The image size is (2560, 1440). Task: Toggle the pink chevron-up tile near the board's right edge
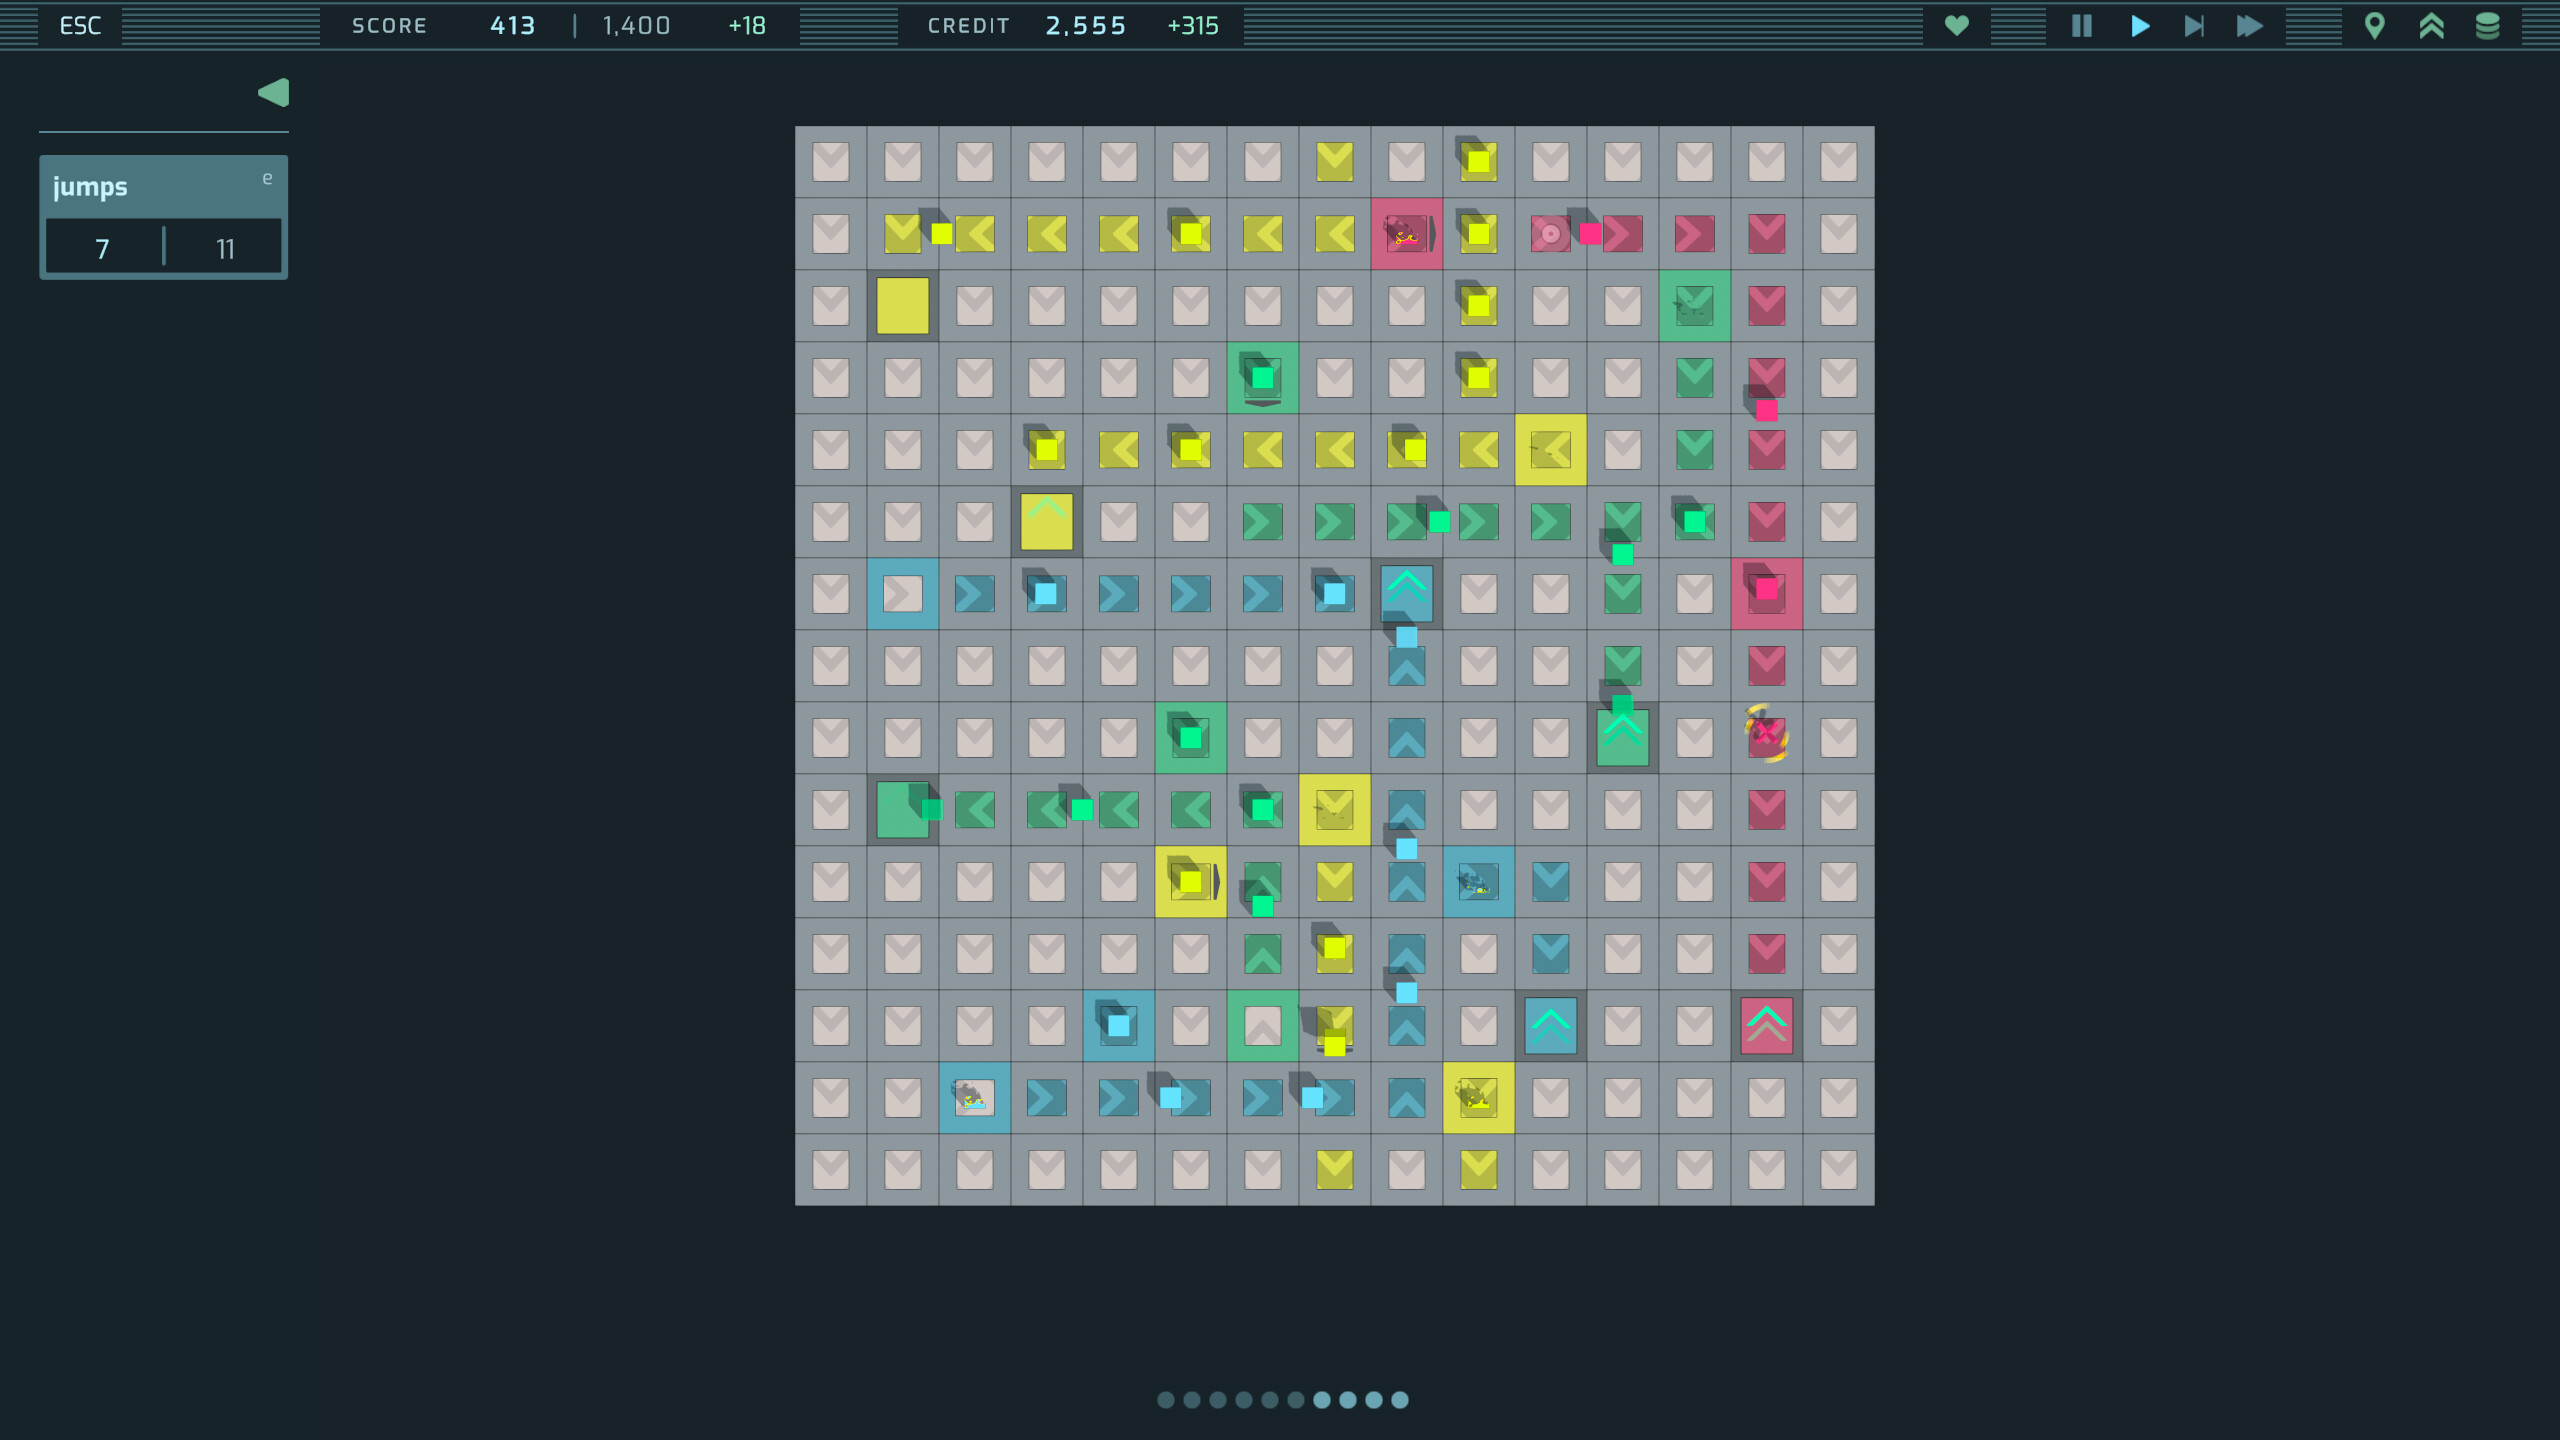tap(1766, 1025)
